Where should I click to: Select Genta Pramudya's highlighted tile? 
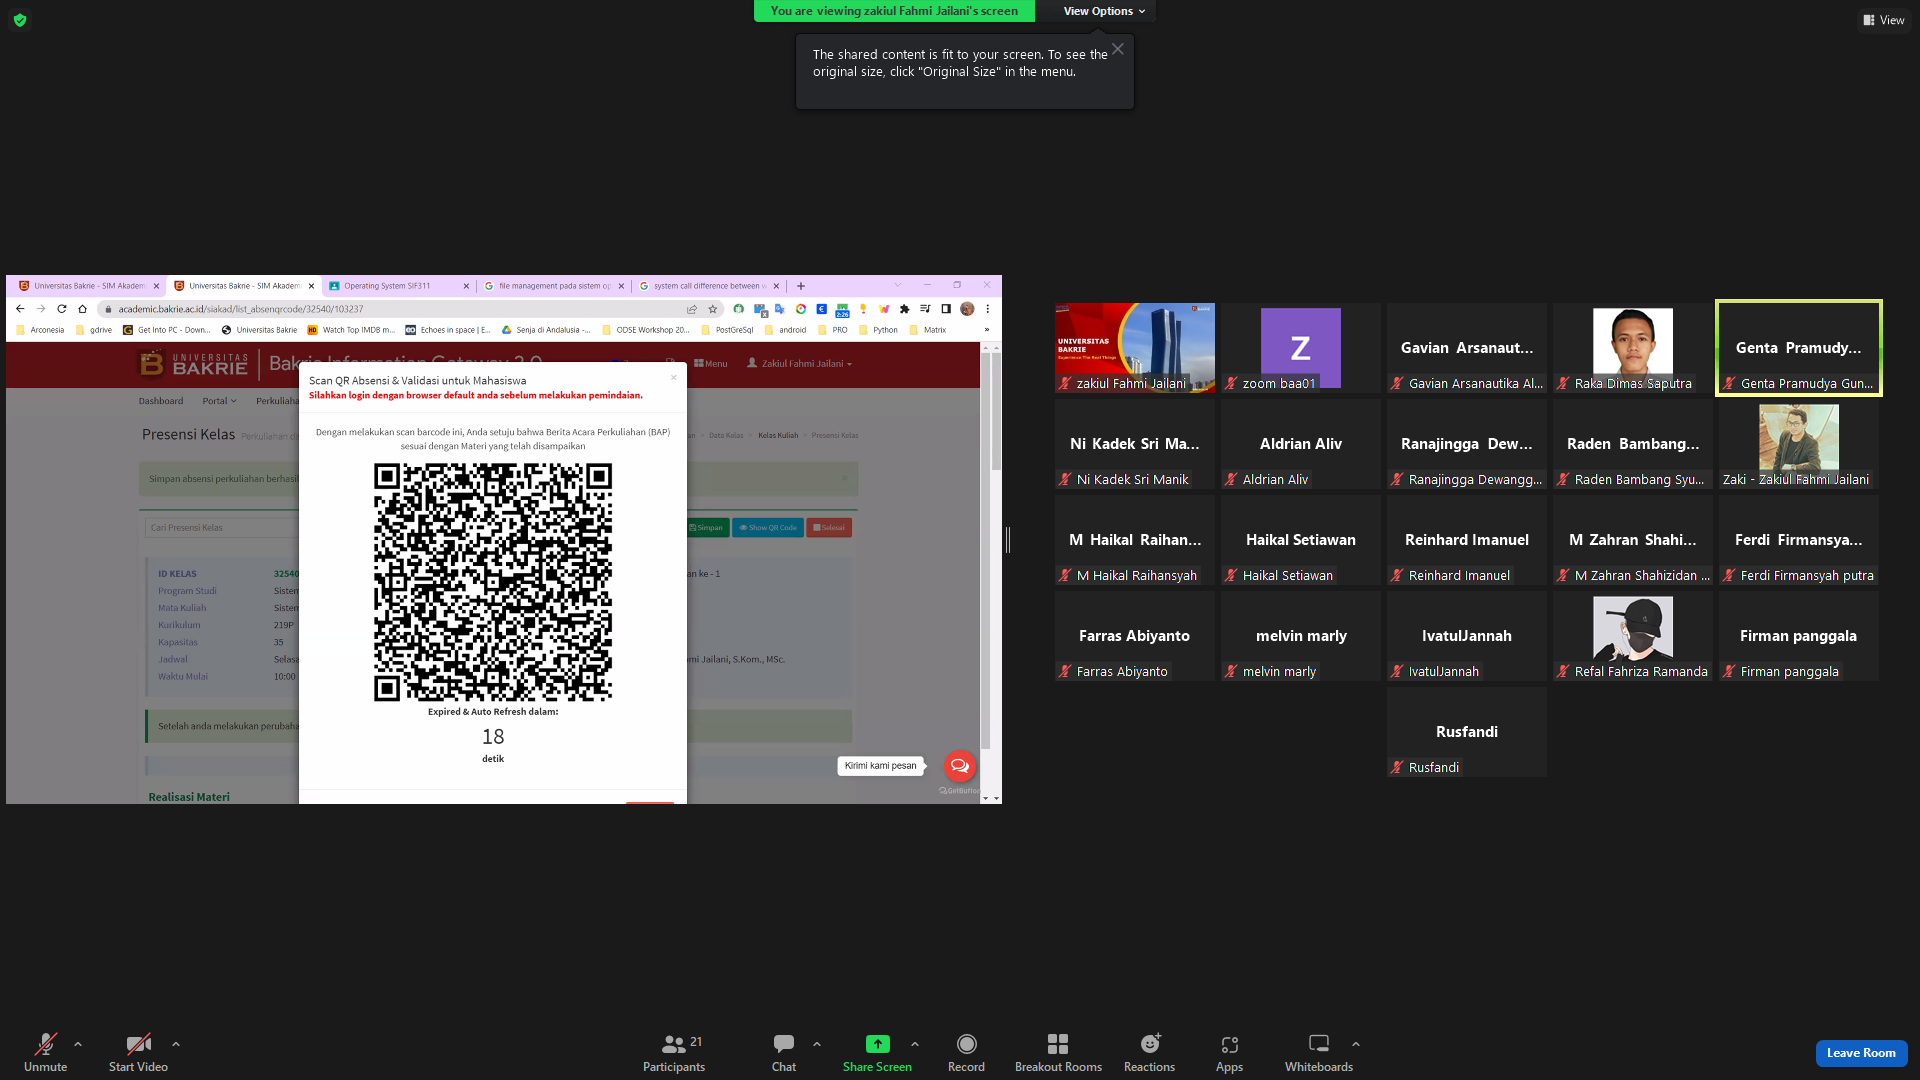(1798, 348)
